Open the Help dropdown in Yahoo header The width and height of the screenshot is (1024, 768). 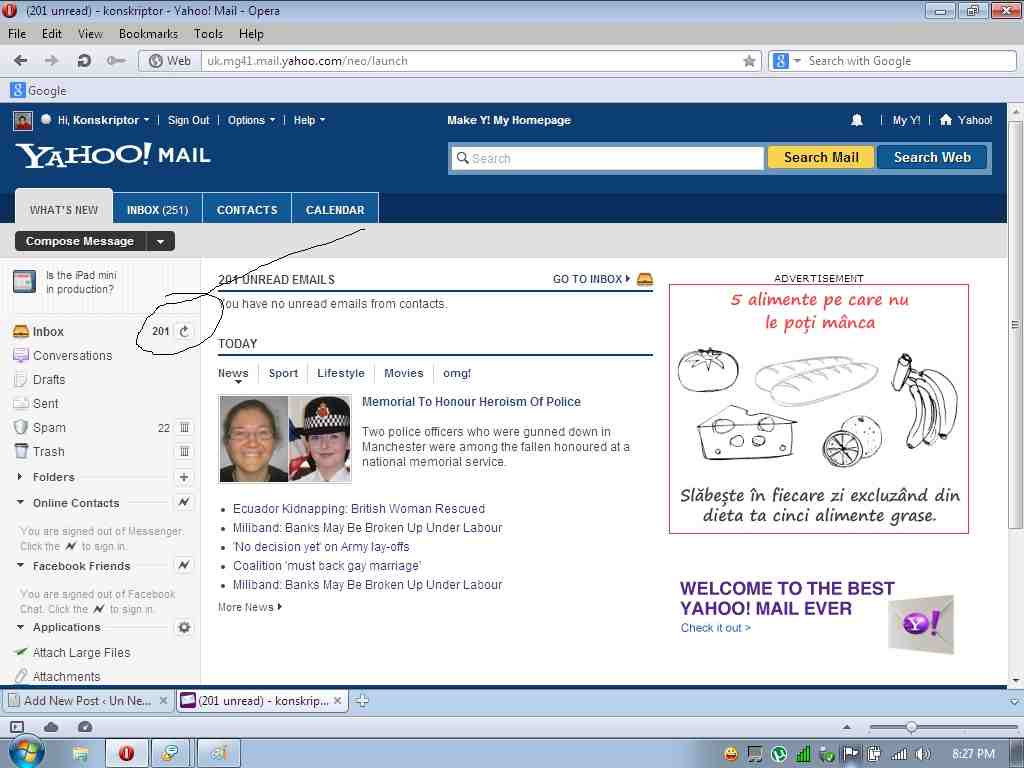pyautogui.click(x=309, y=120)
